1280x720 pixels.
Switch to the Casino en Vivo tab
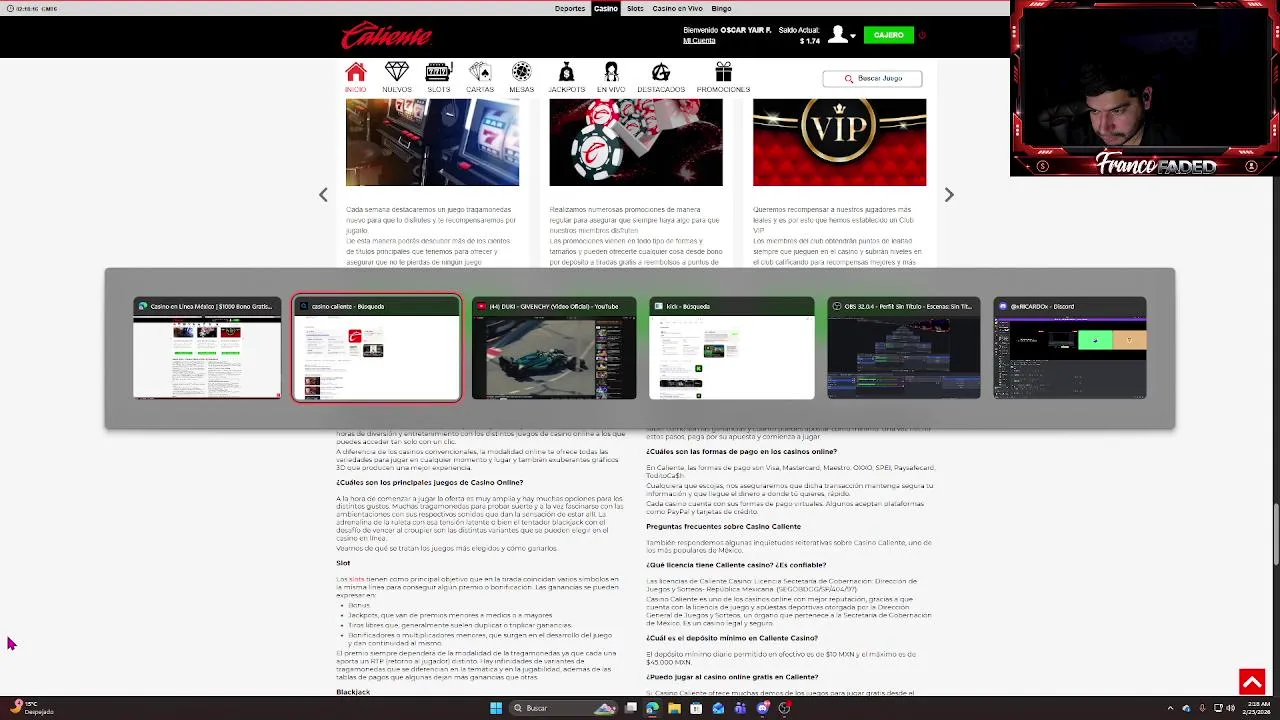coord(677,8)
